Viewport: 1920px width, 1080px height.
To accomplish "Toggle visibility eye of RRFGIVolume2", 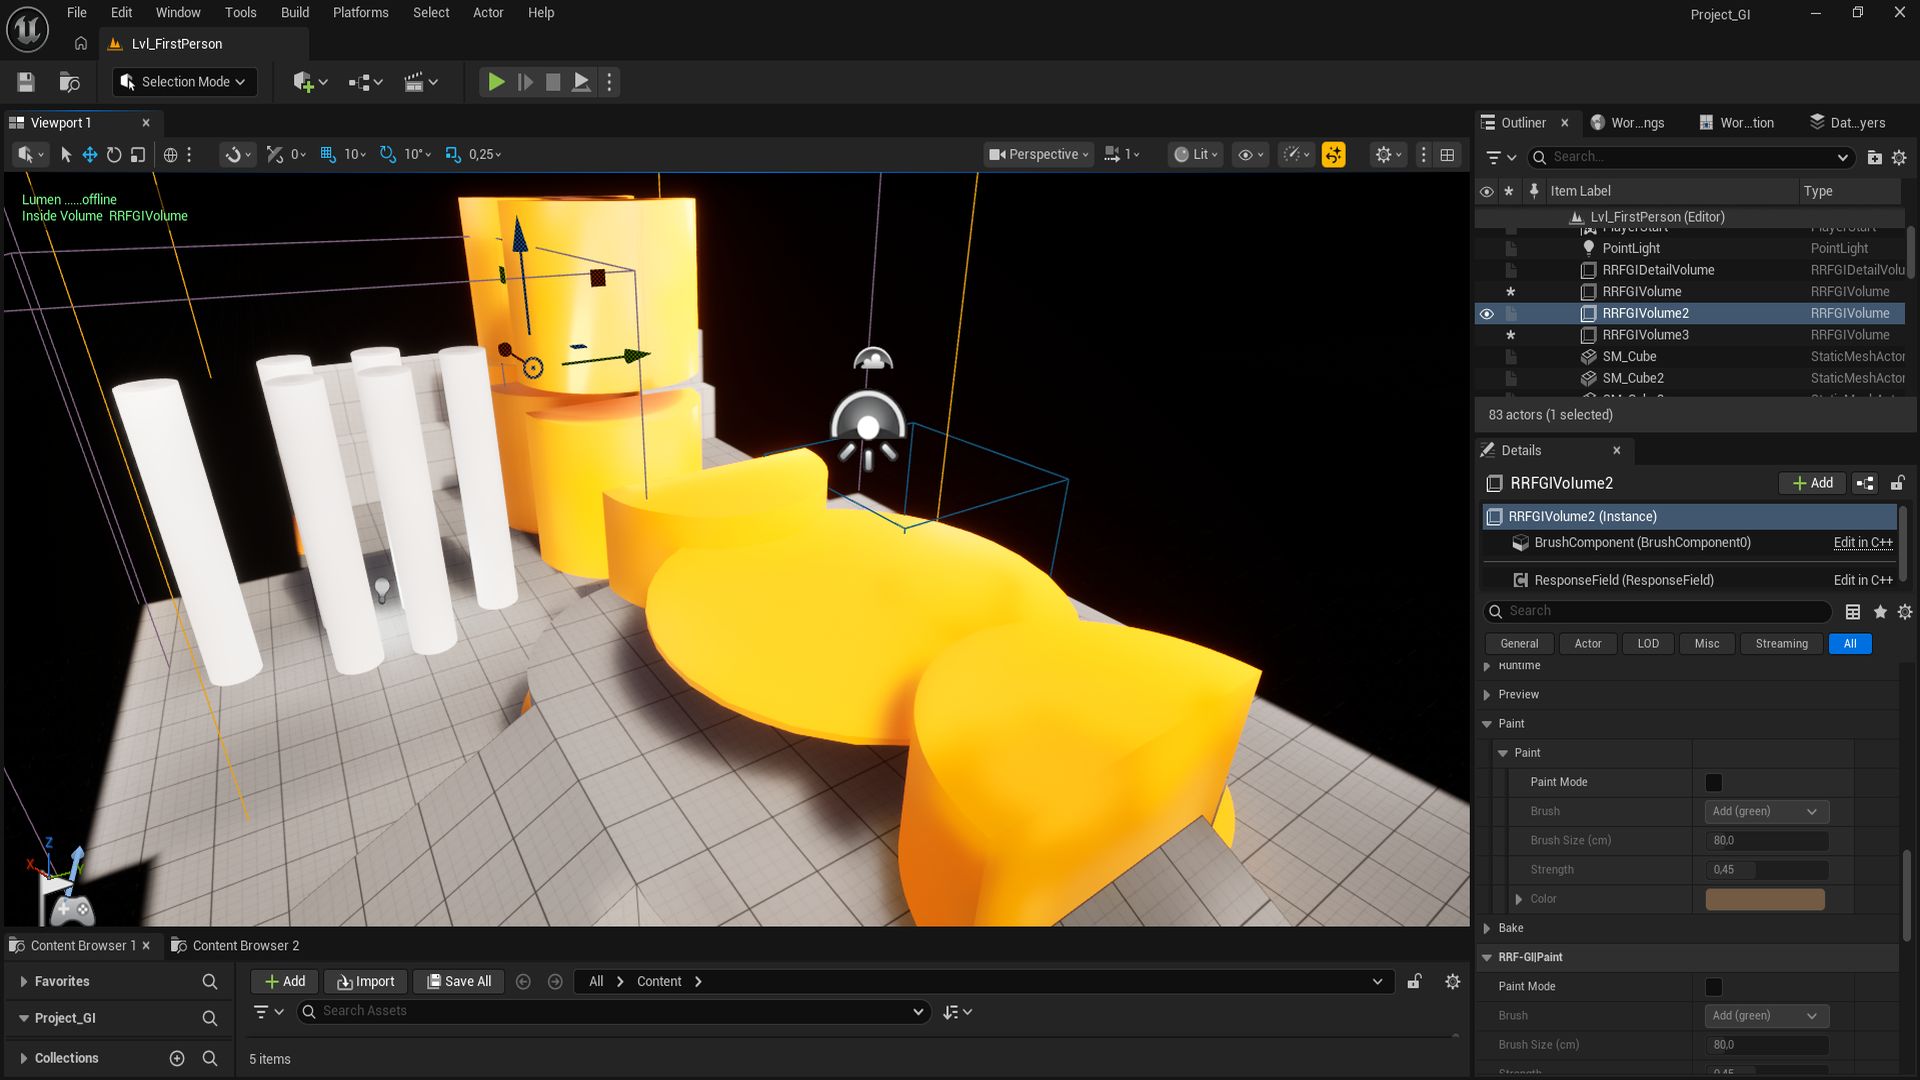I will pyautogui.click(x=1487, y=314).
